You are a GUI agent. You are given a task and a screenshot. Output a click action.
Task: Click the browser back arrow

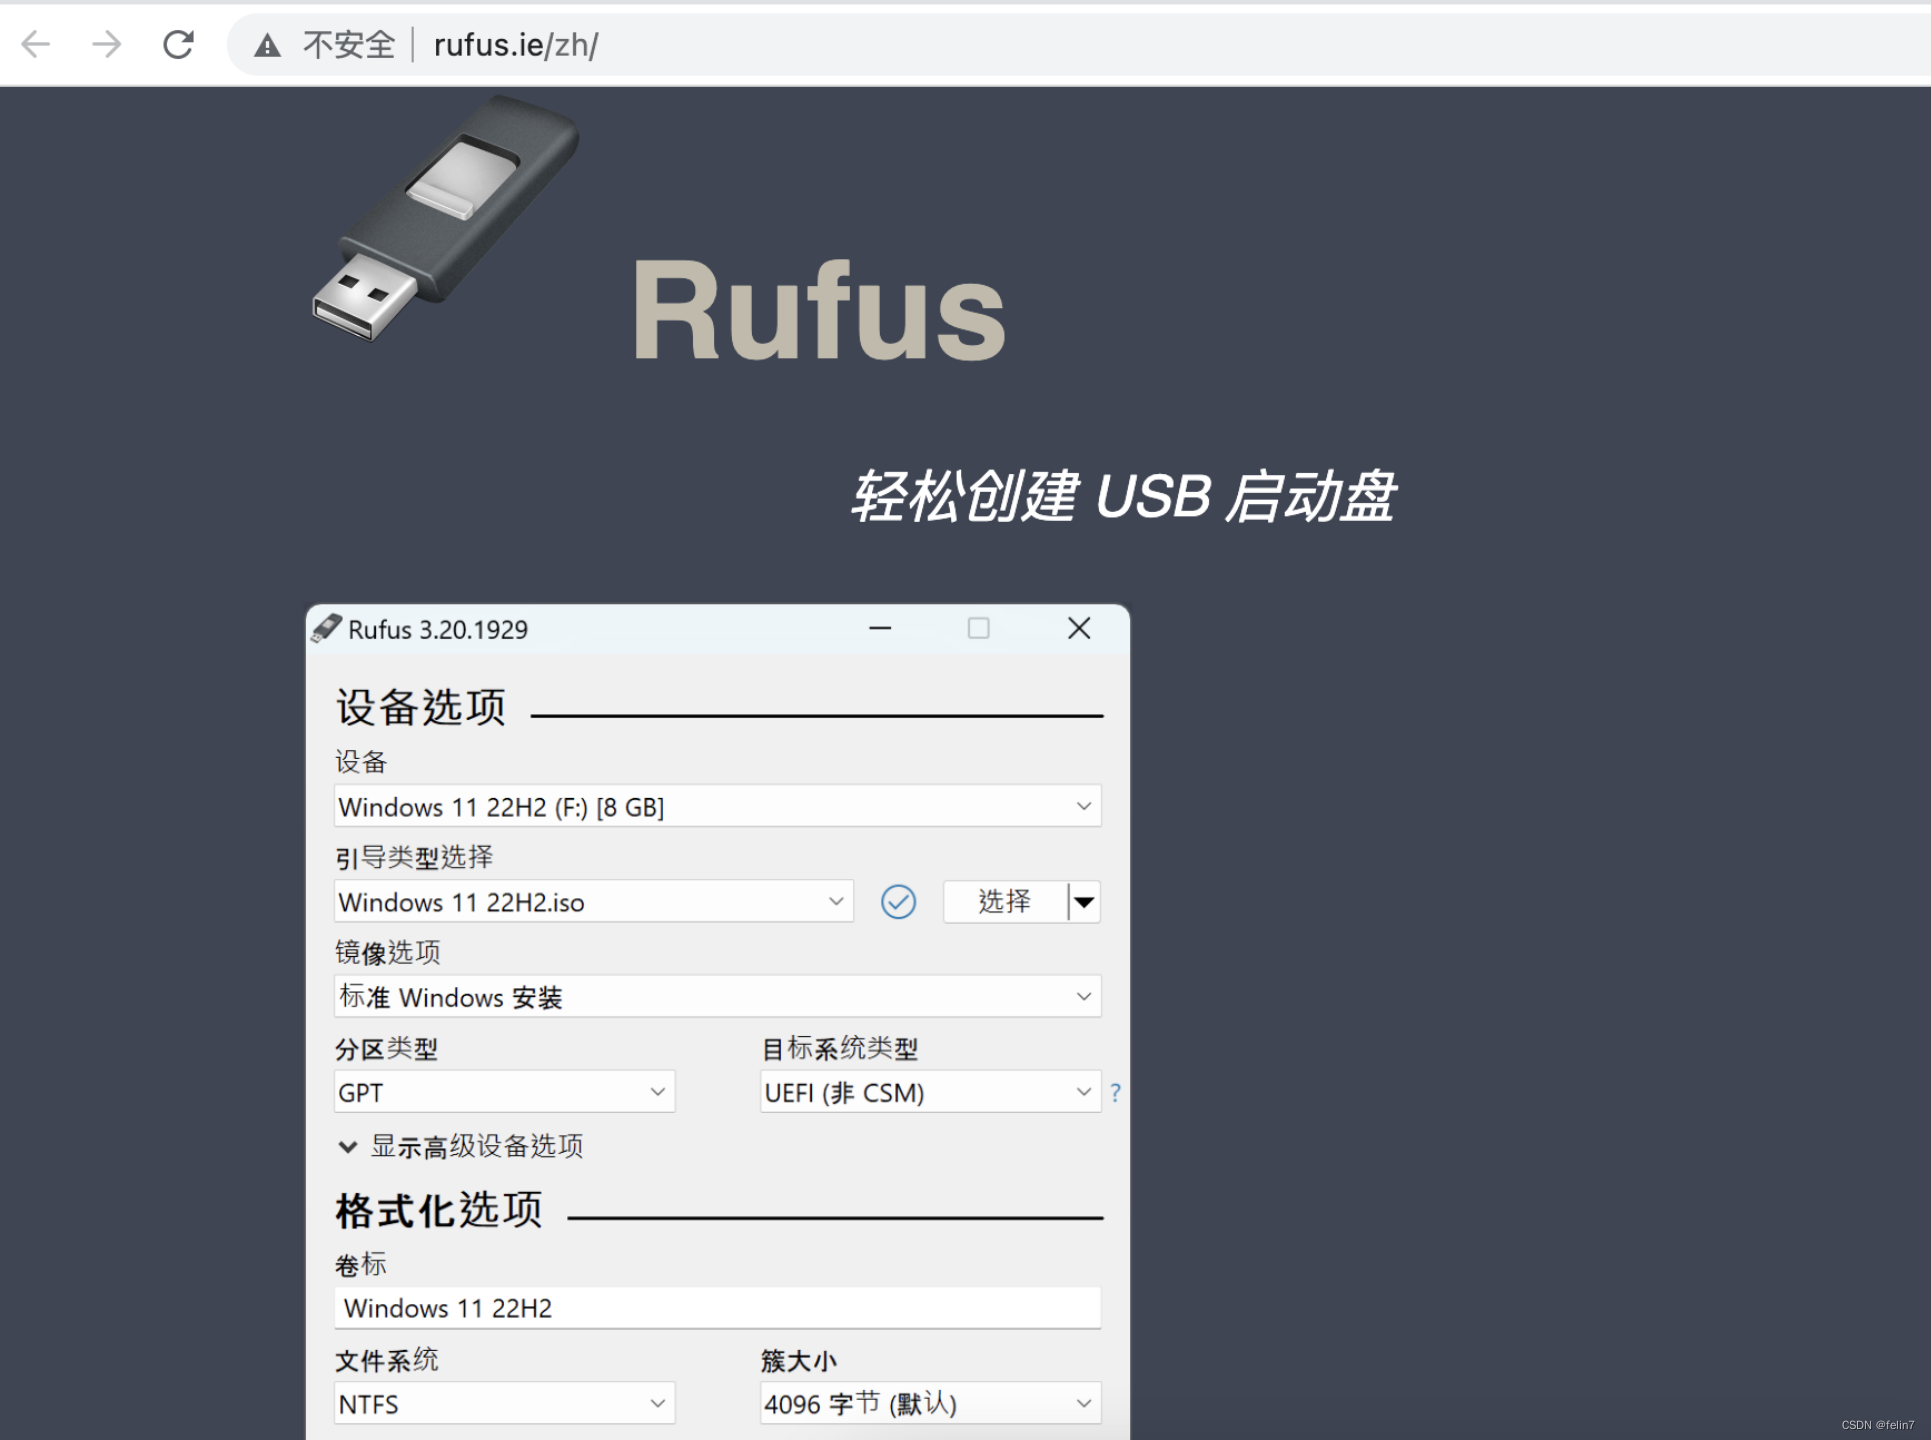pyautogui.click(x=36, y=44)
